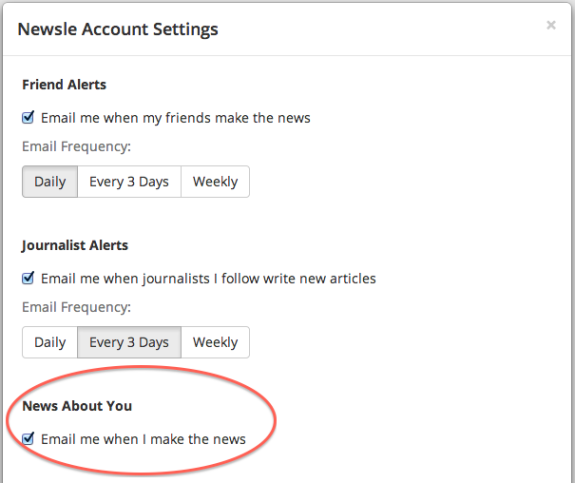Click the Friend Alerts section heading

click(64, 85)
